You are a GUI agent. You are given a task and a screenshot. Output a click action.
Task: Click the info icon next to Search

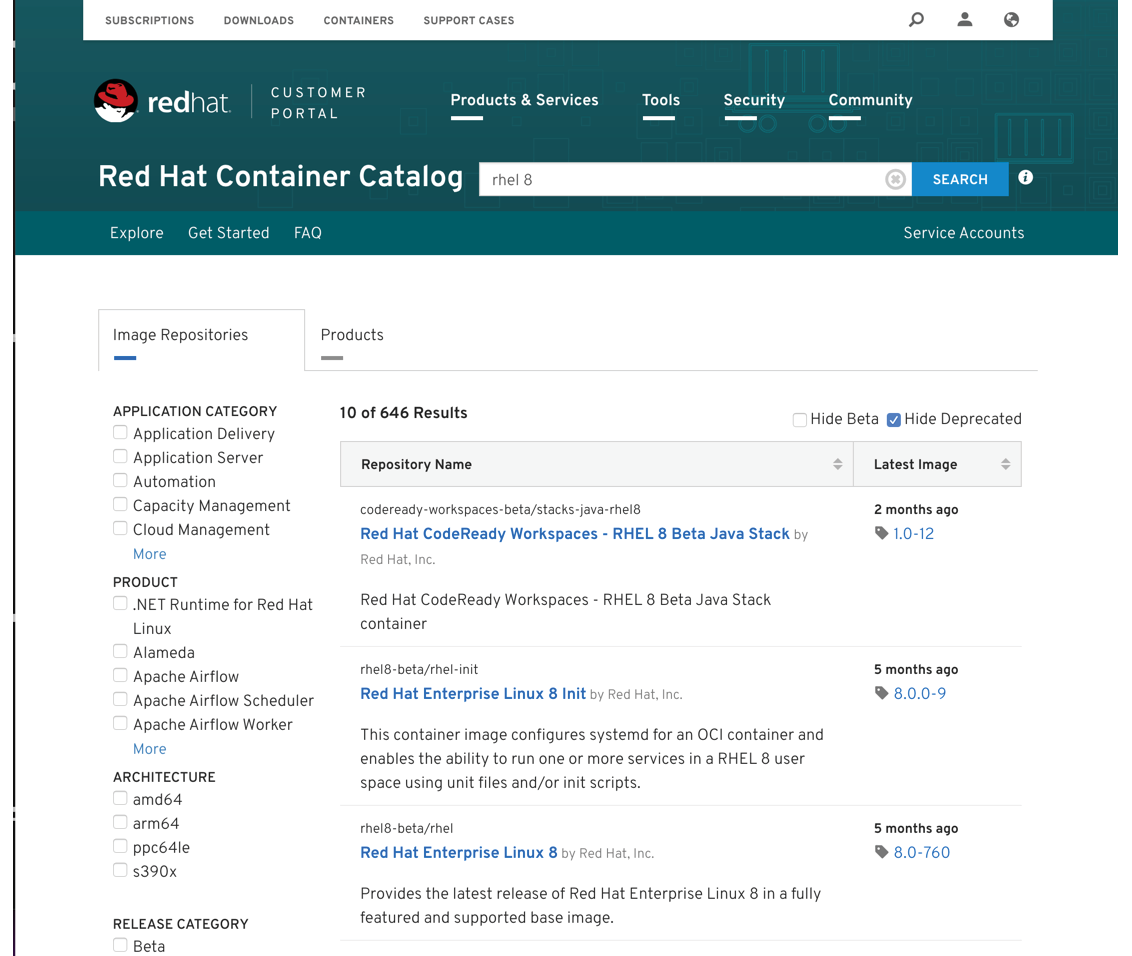pyautogui.click(x=1025, y=178)
